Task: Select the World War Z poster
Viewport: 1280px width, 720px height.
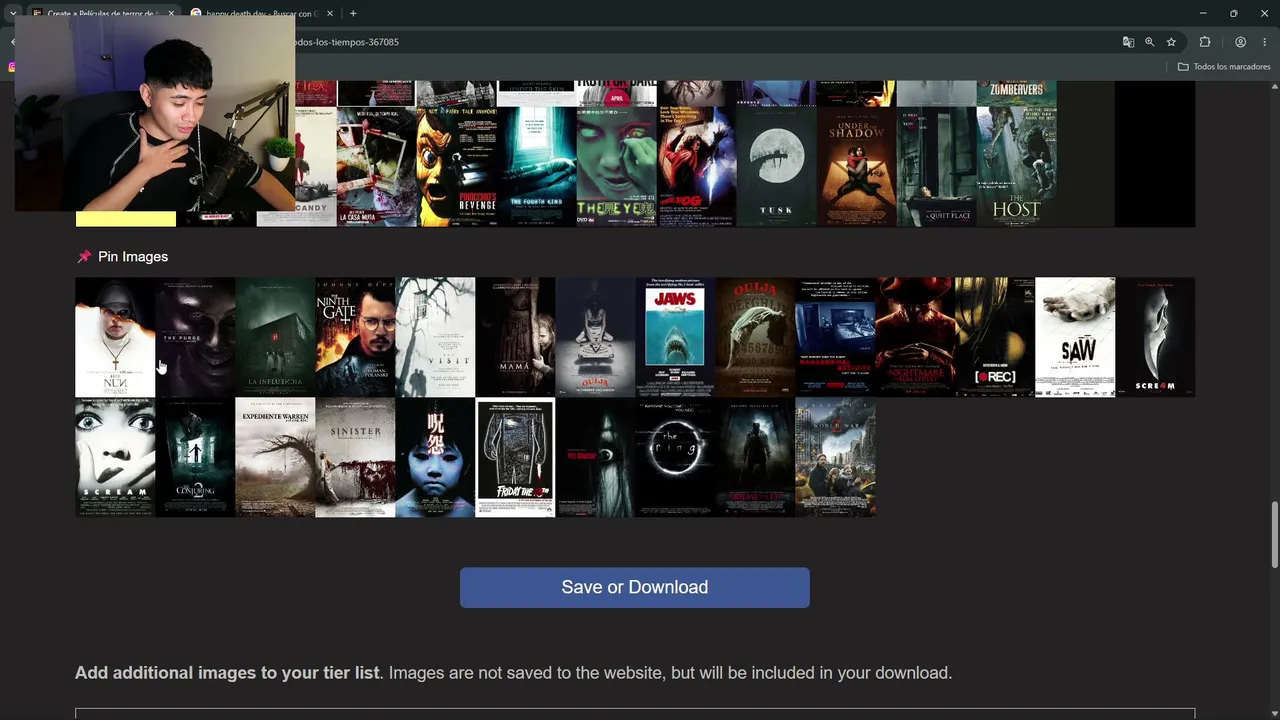Action: [835, 457]
